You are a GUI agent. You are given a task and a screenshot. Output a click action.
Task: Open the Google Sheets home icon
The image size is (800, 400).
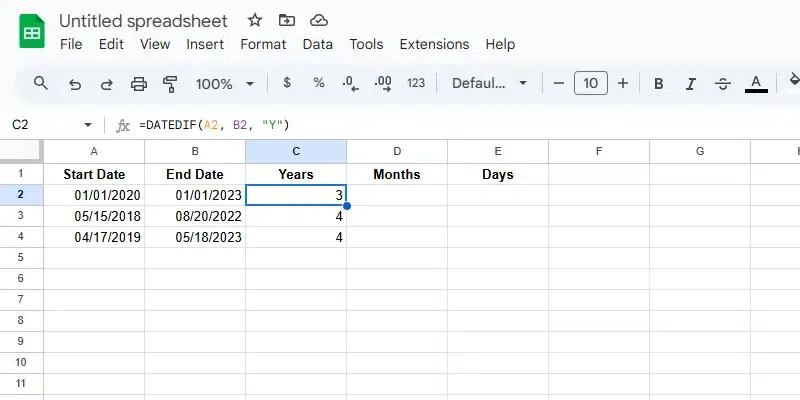point(32,32)
